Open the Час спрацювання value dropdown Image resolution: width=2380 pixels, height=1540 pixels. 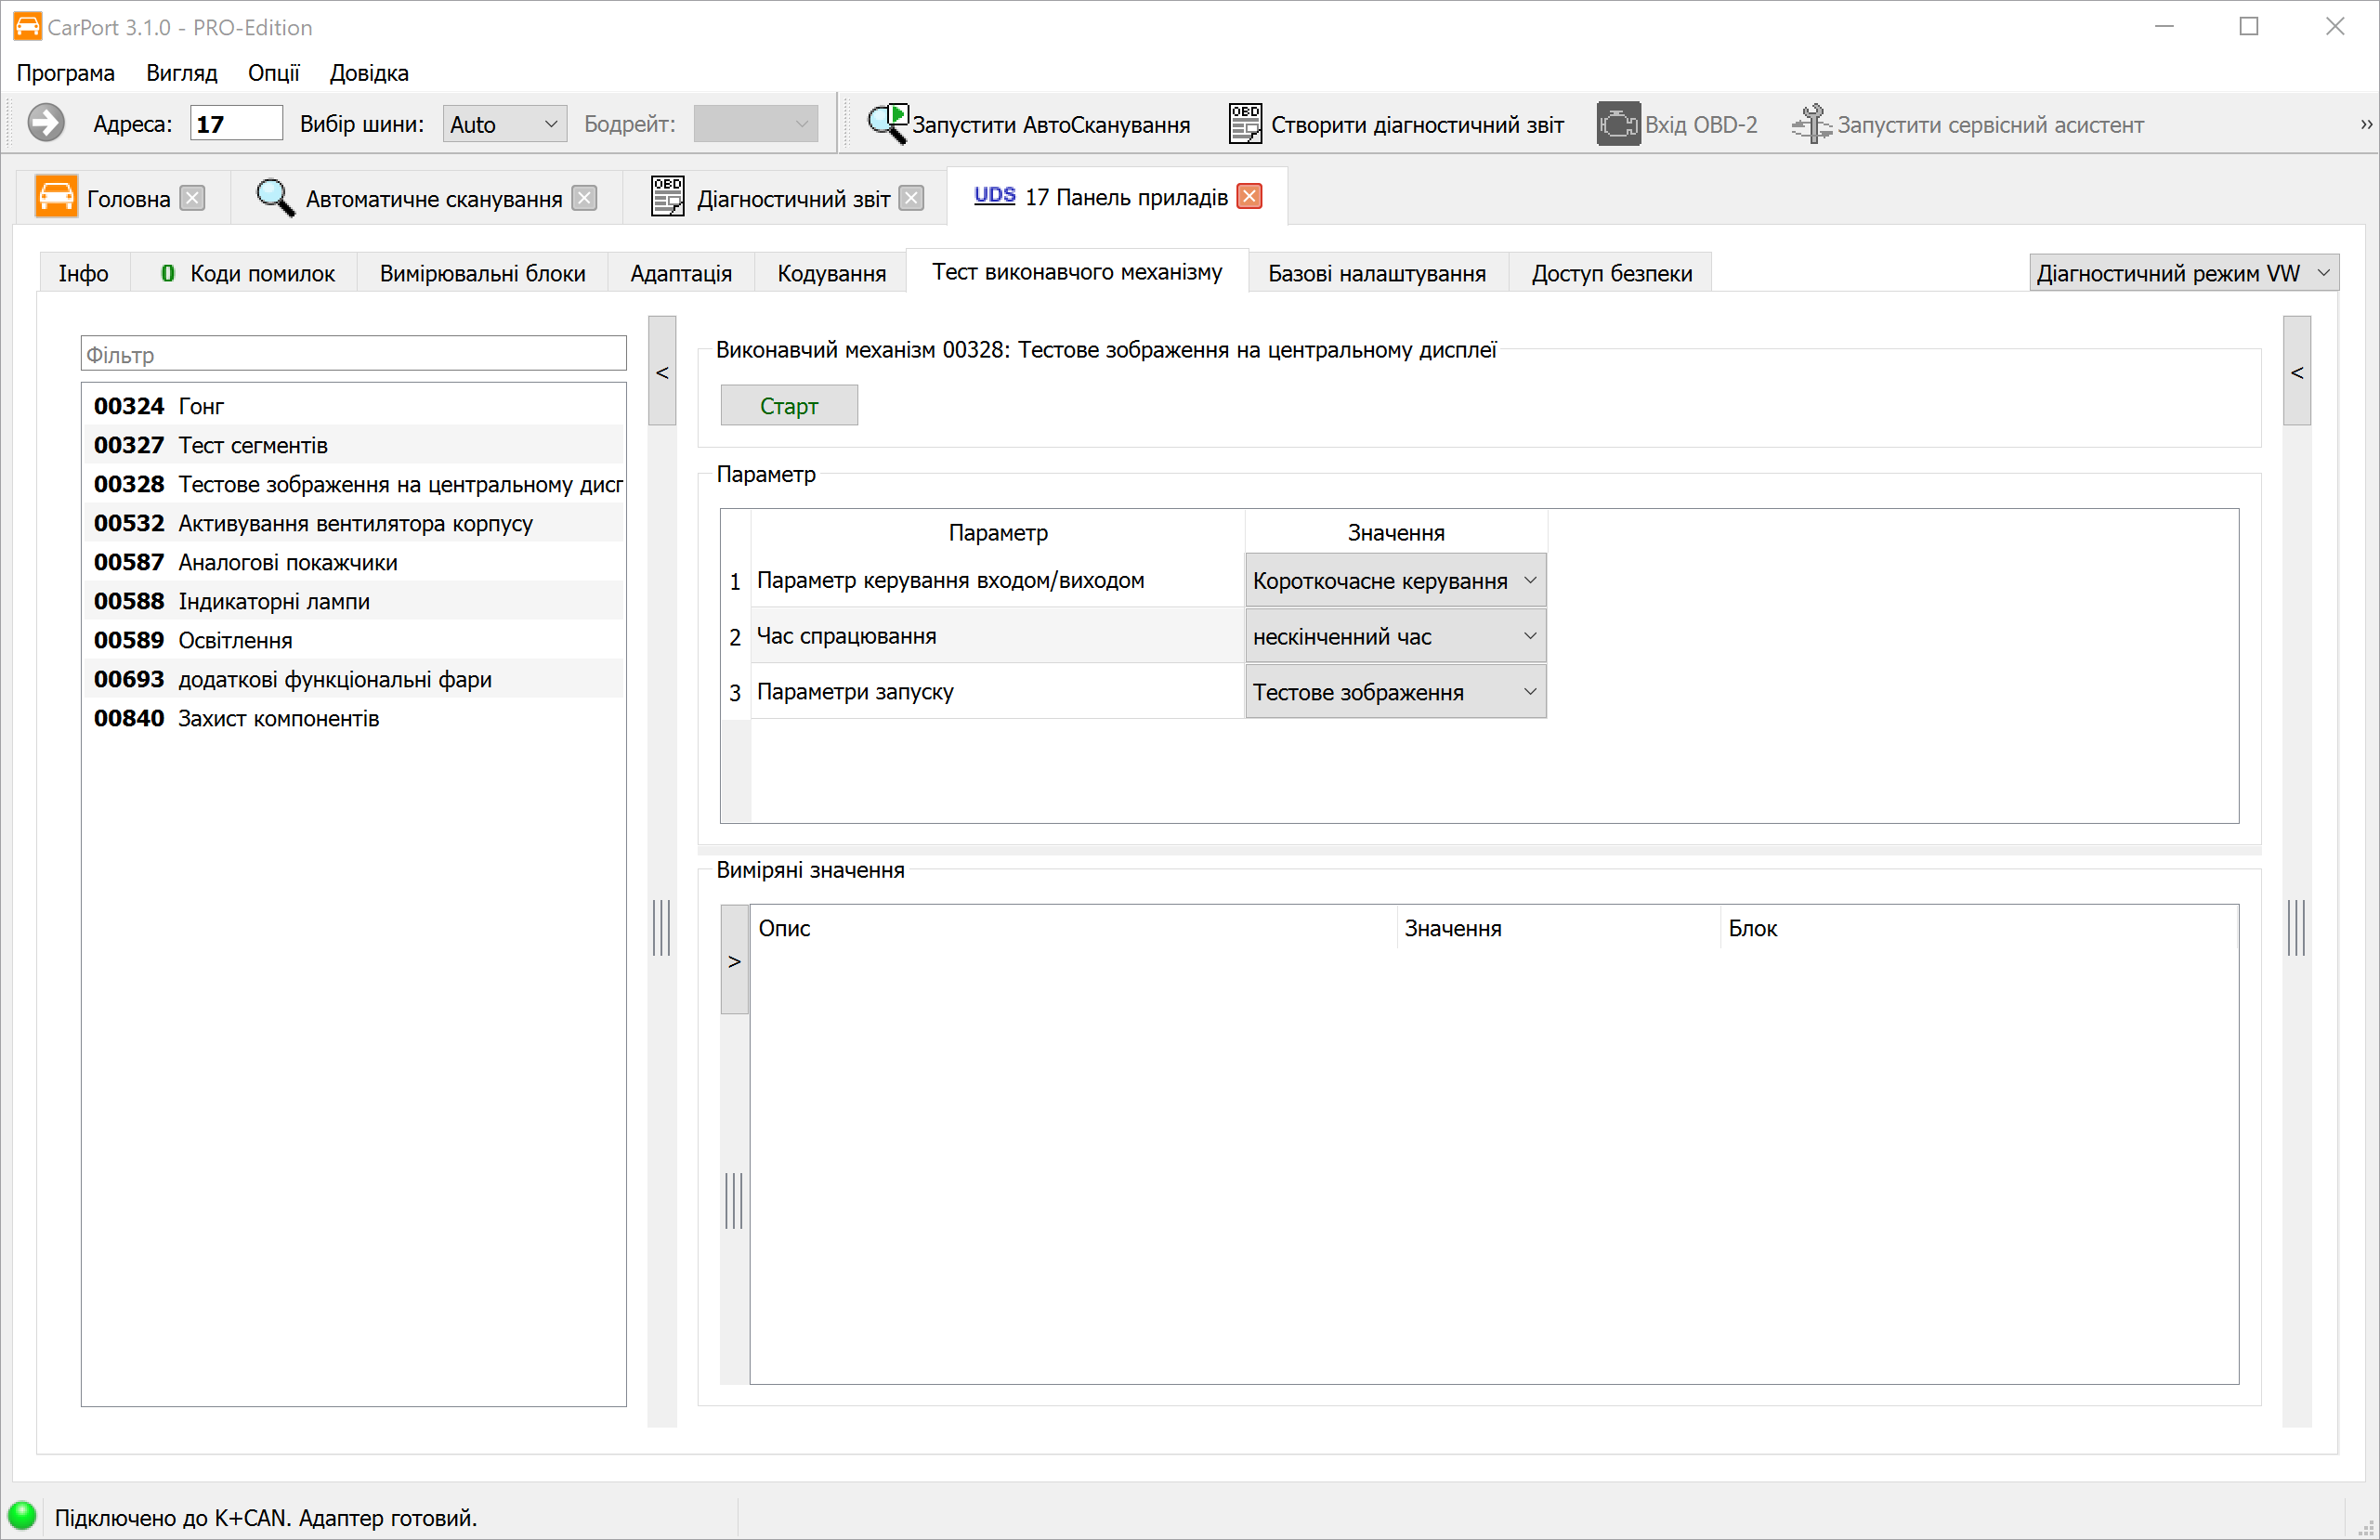tap(1395, 636)
